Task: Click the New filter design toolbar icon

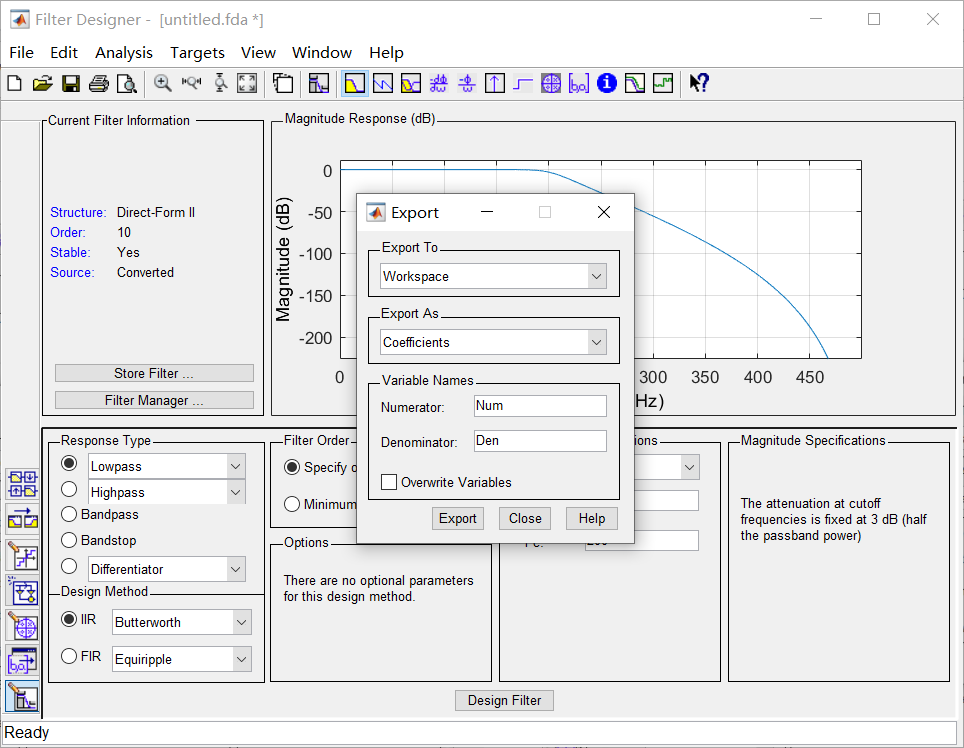Action: 14,83
